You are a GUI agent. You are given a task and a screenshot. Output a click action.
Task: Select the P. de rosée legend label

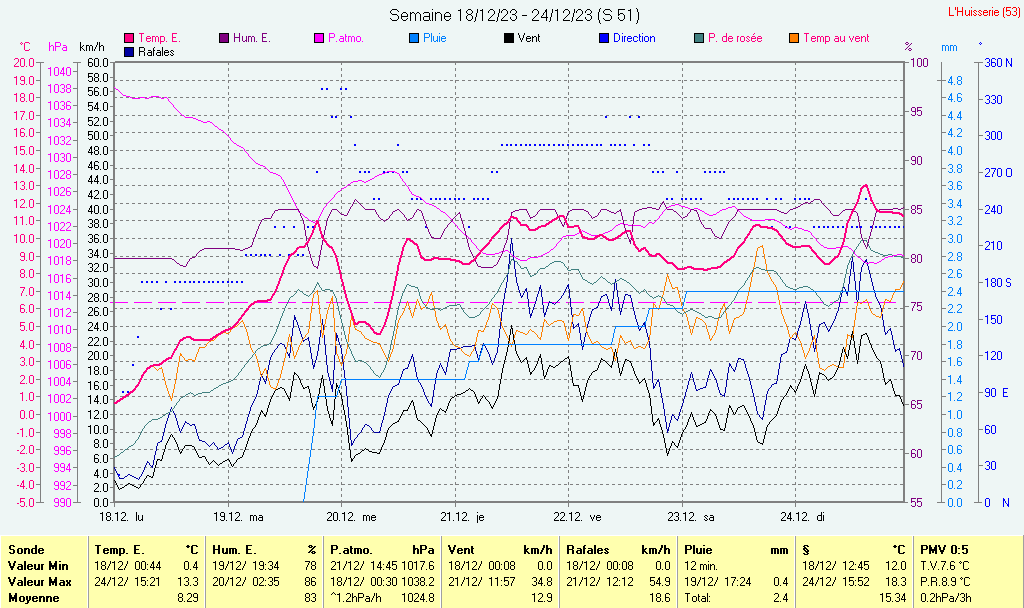pyautogui.click(x=735, y=39)
